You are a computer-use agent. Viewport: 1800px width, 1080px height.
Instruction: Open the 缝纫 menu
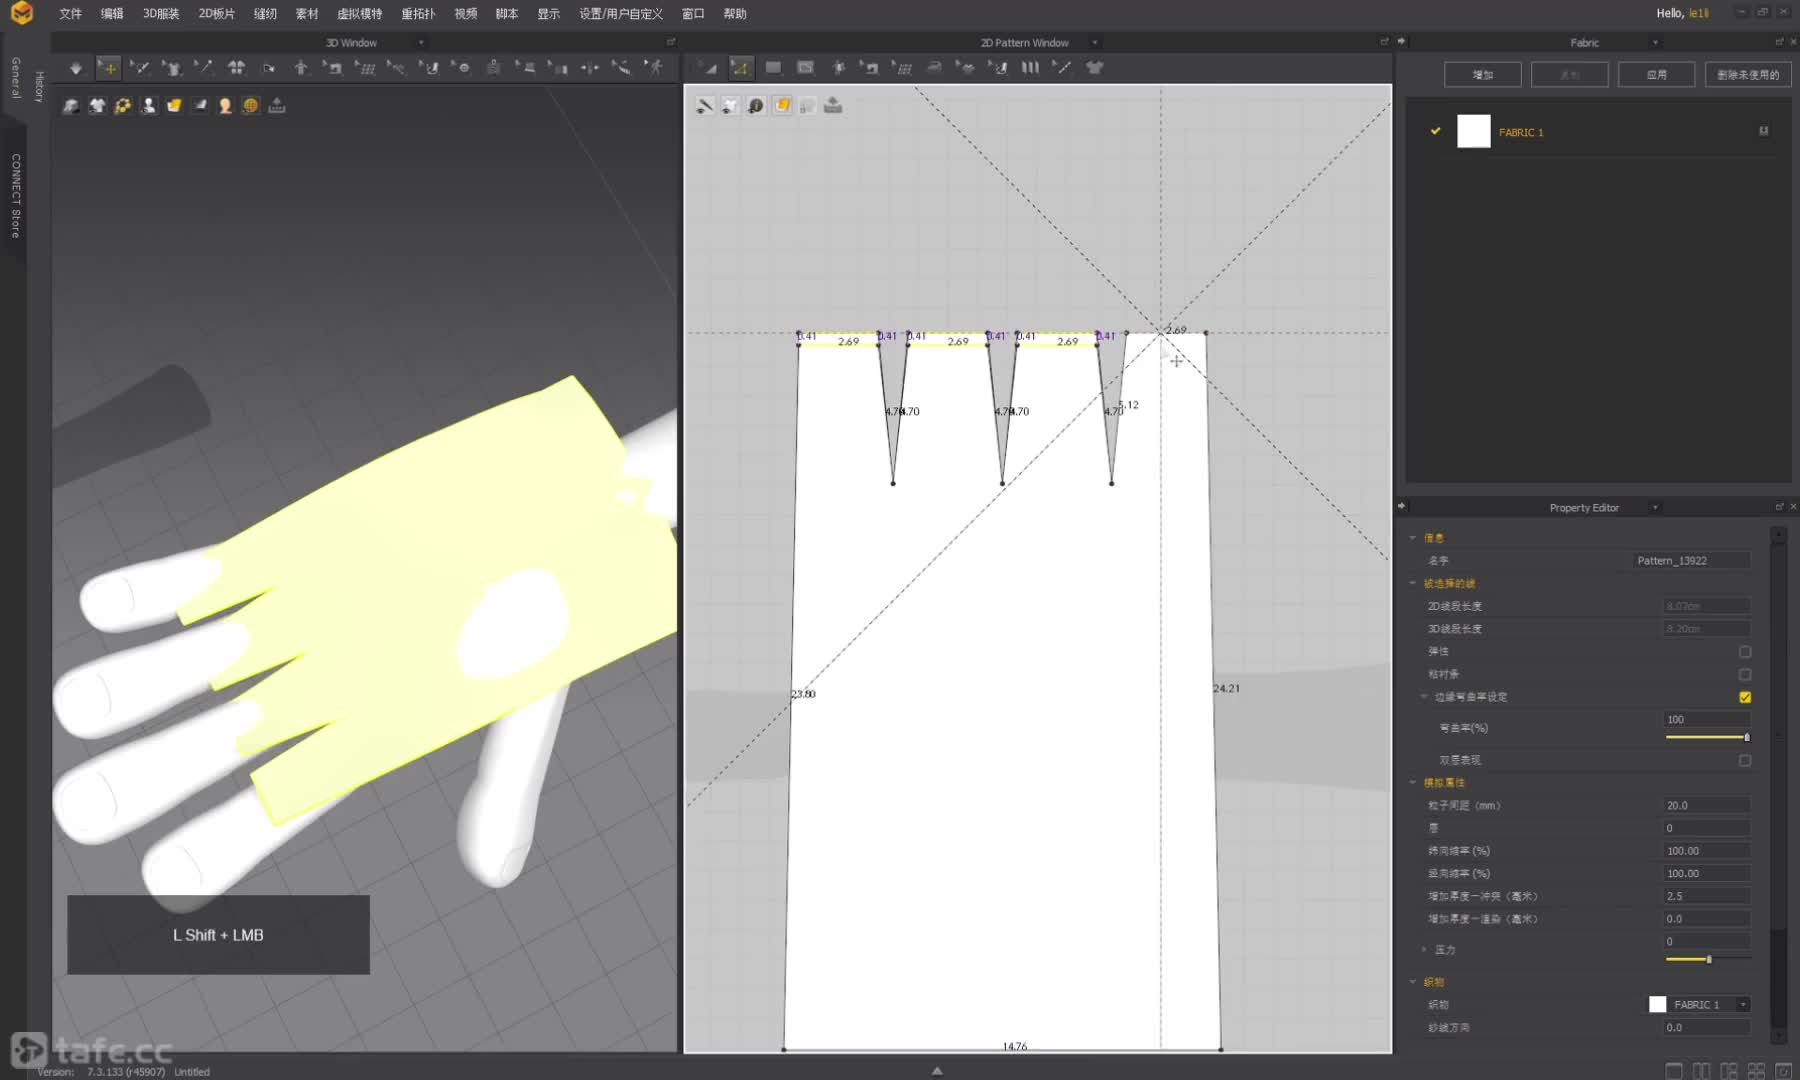pos(265,14)
